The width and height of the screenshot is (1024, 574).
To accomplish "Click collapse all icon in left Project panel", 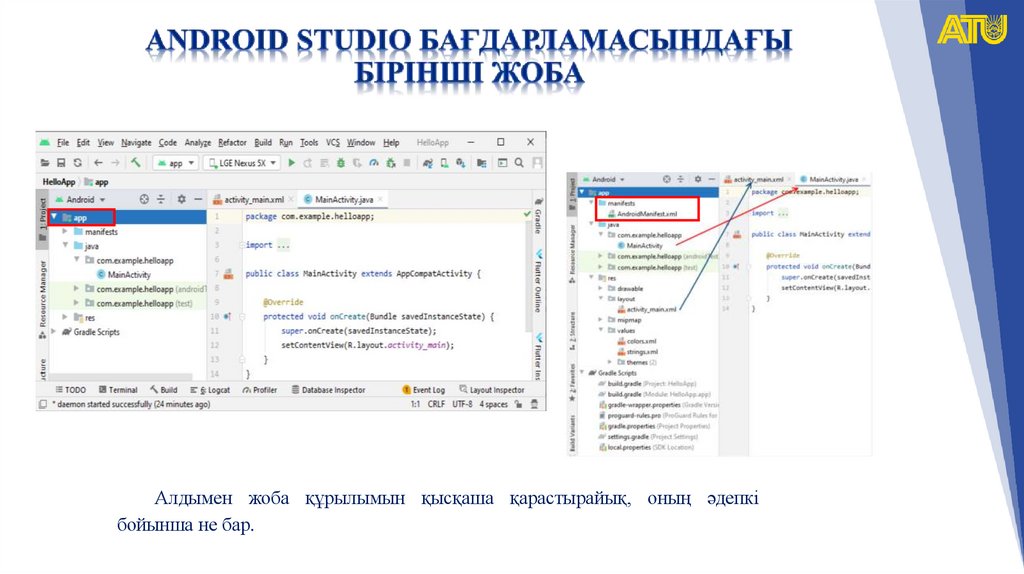I will pos(161,199).
